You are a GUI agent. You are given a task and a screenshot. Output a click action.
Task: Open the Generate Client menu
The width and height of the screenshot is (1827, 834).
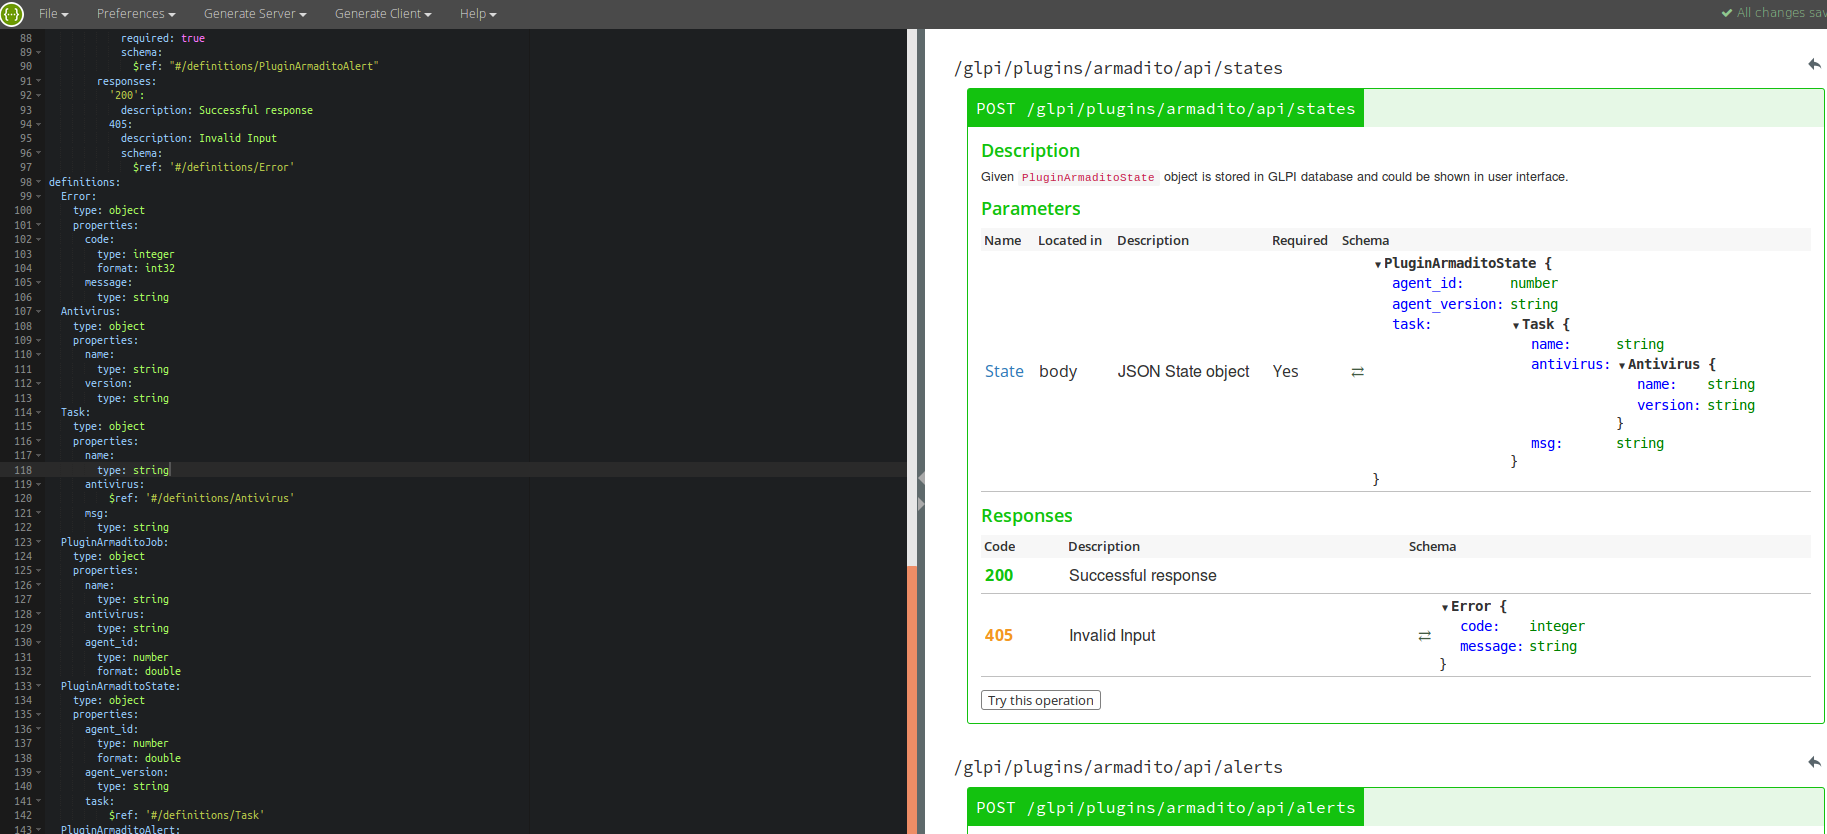[x=383, y=14]
